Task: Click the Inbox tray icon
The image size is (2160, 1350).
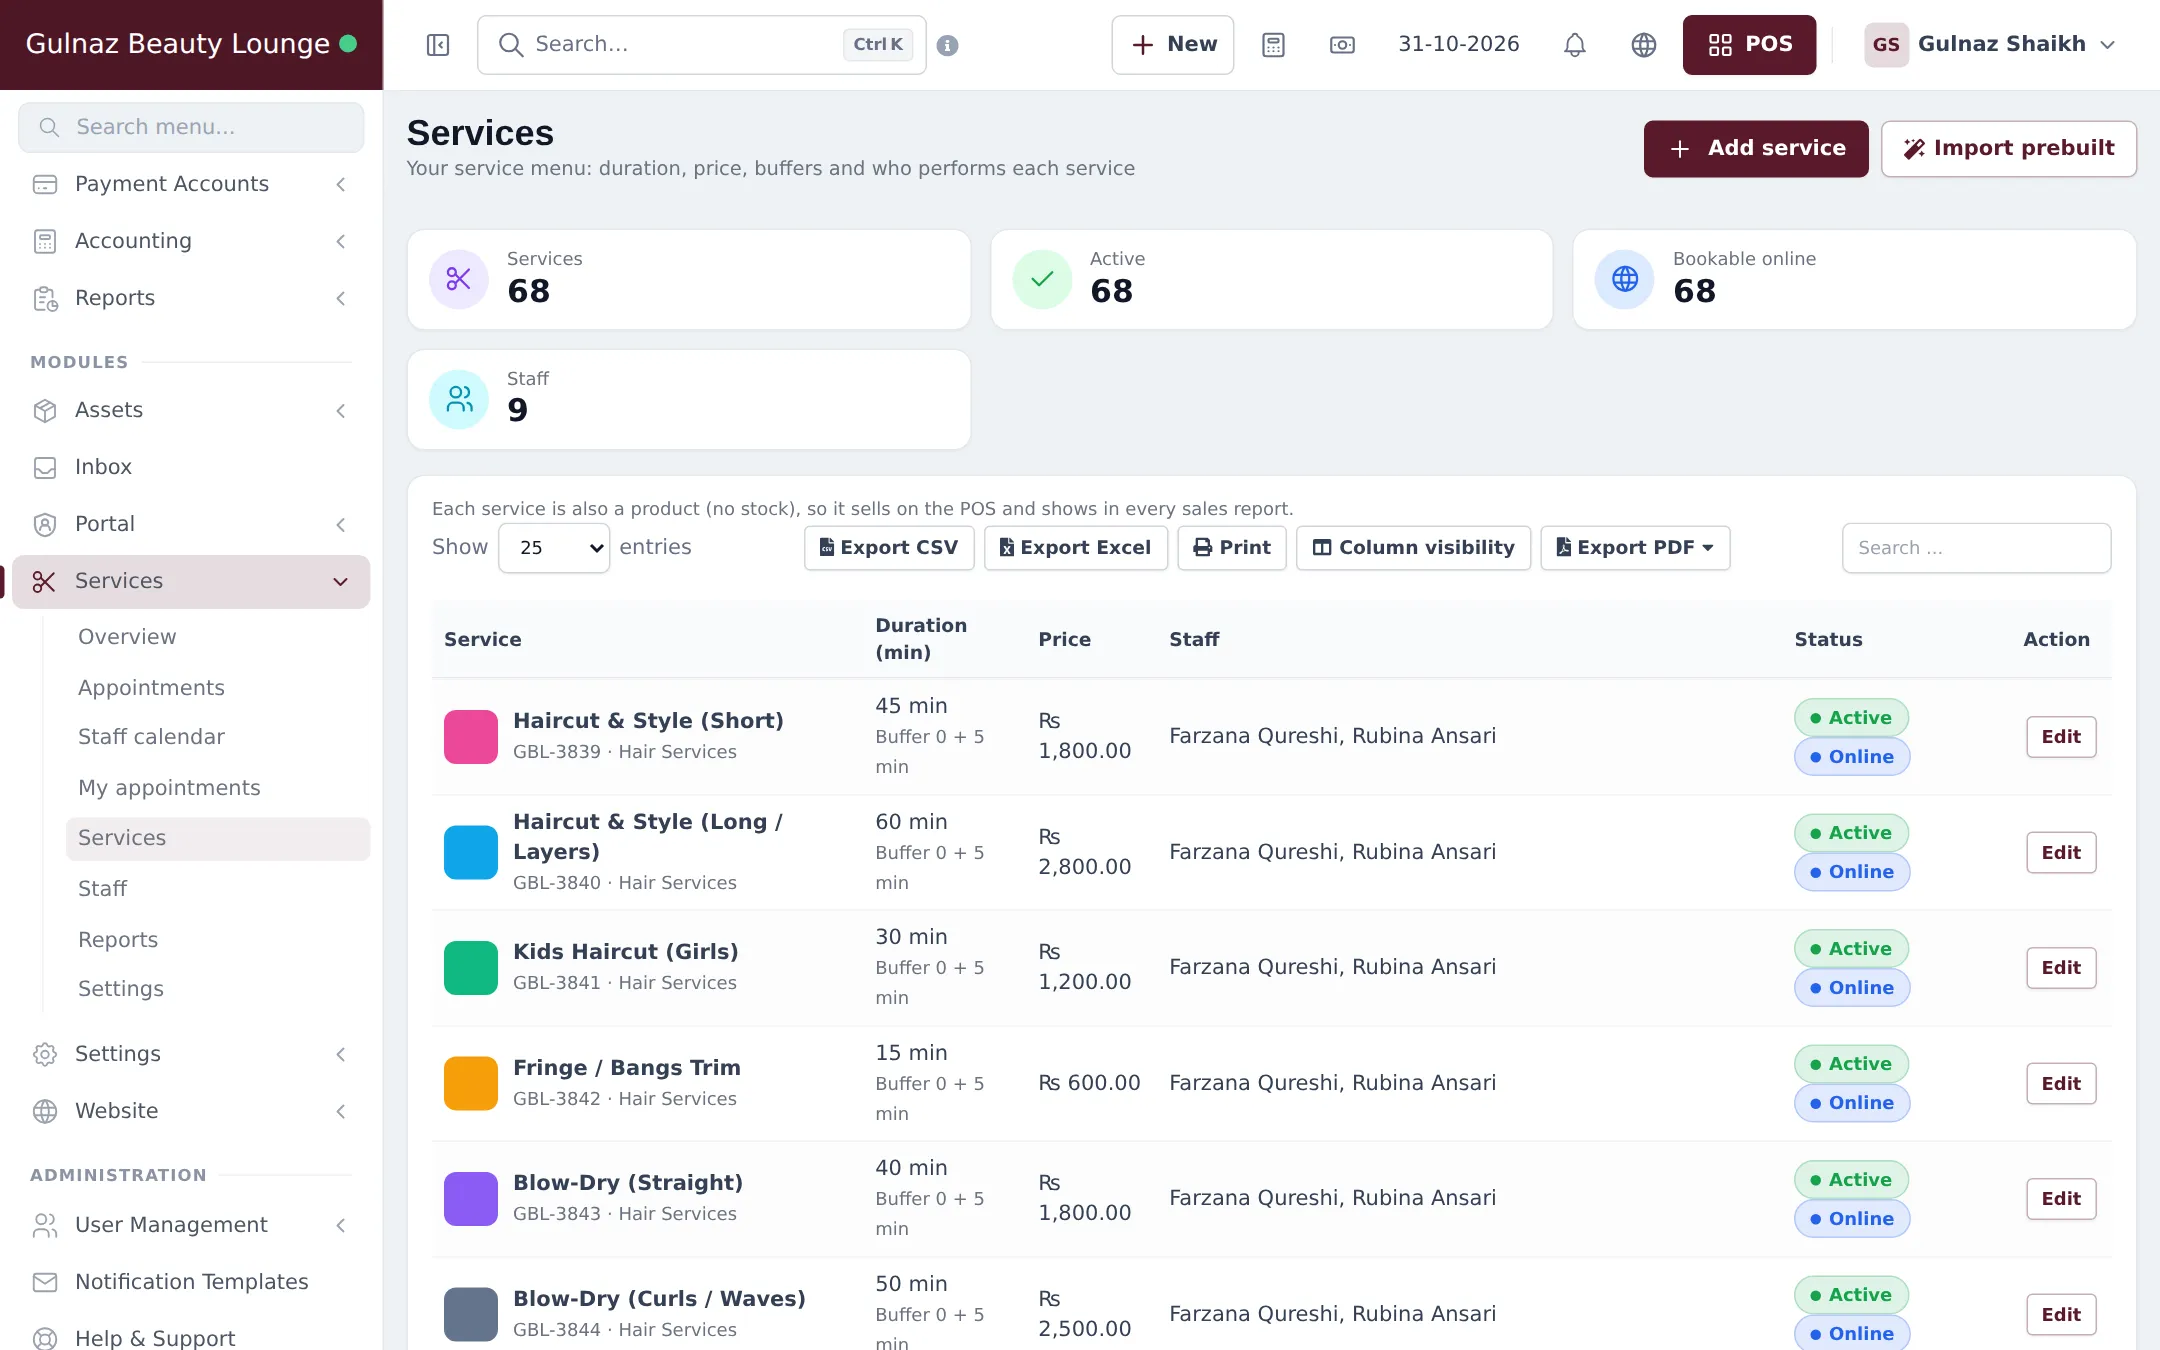Action: (x=45, y=467)
